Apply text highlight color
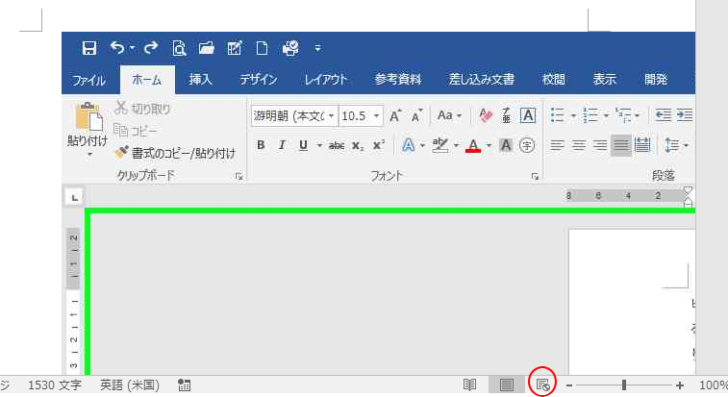 pyautogui.click(x=440, y=145)
